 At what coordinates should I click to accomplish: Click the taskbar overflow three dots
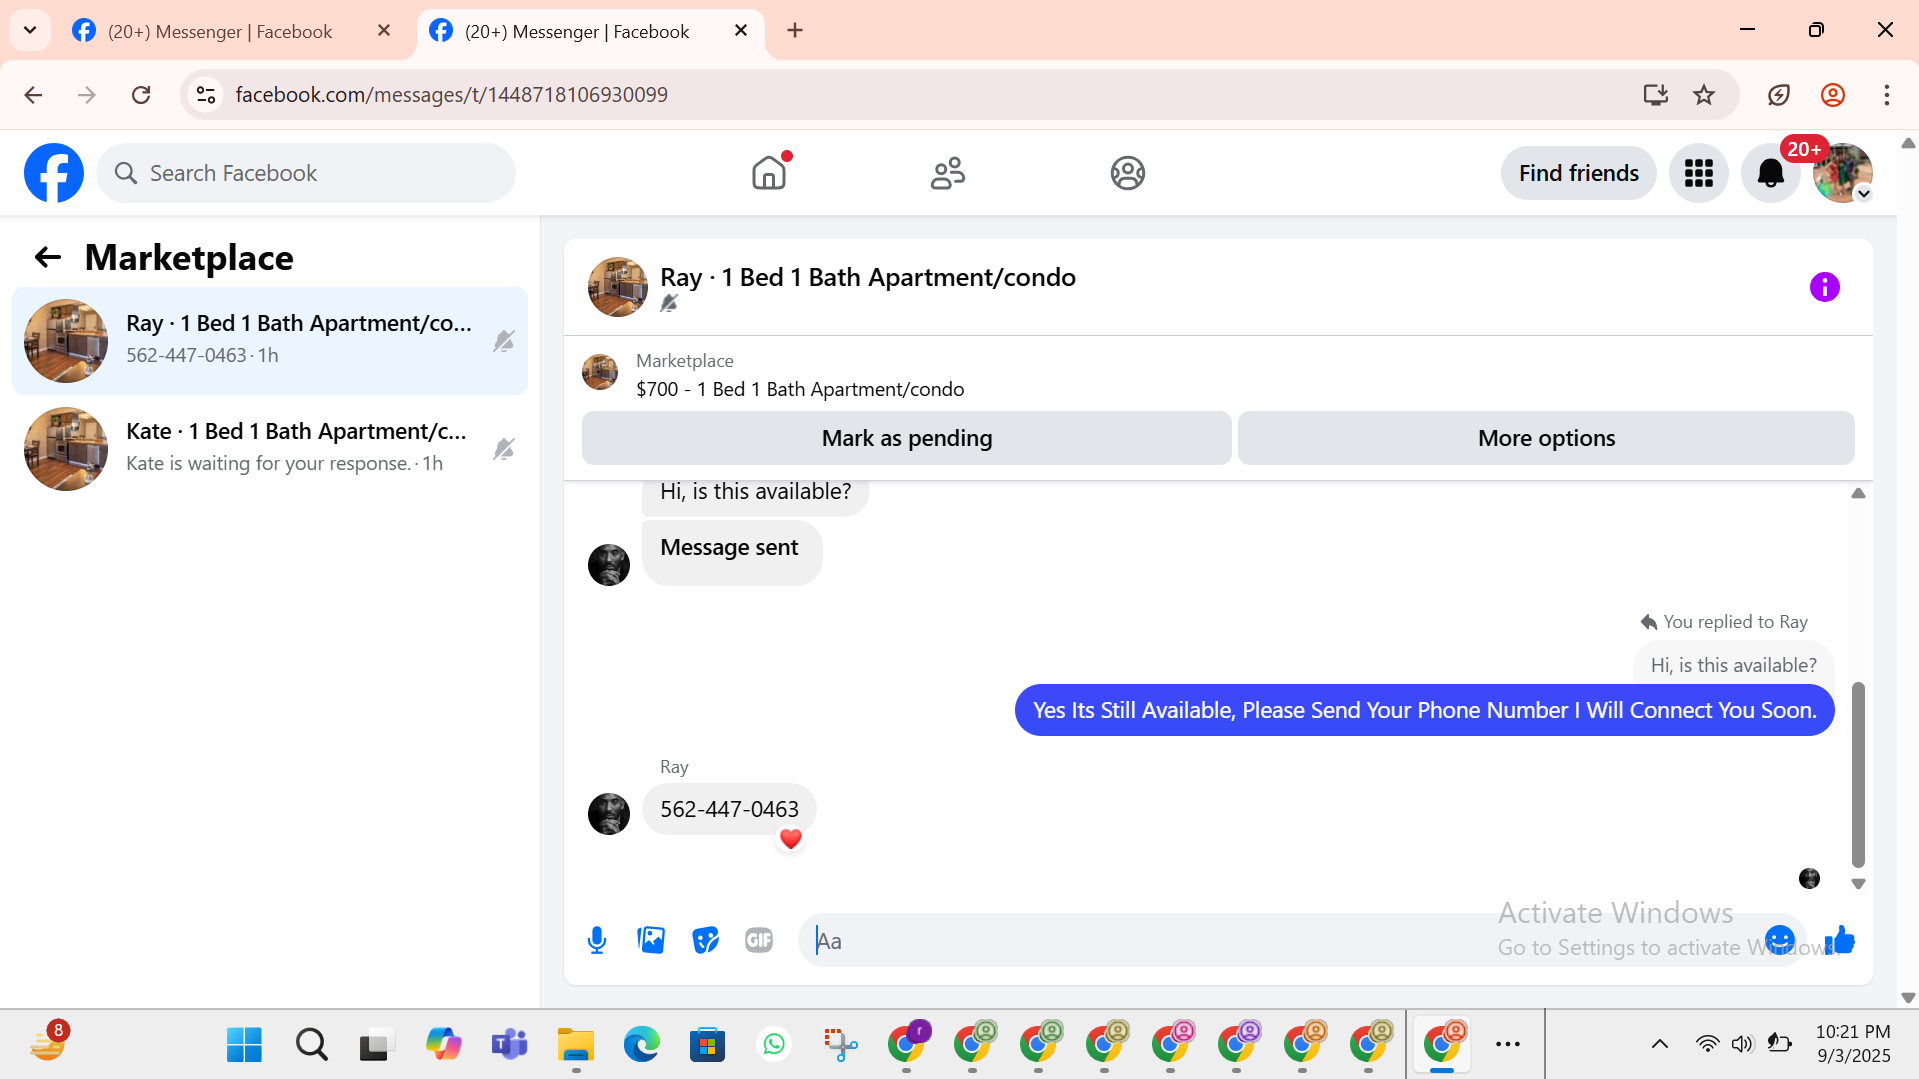1508,1044
